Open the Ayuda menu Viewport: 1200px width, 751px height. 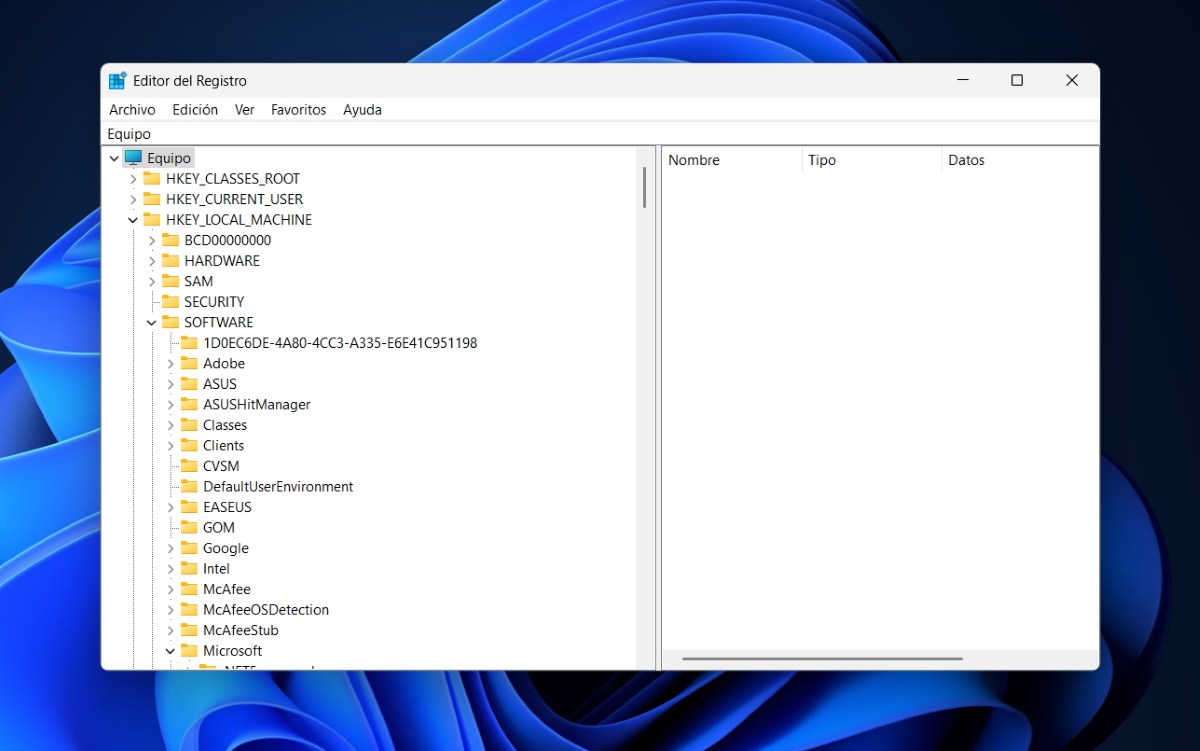click(362, 110)
